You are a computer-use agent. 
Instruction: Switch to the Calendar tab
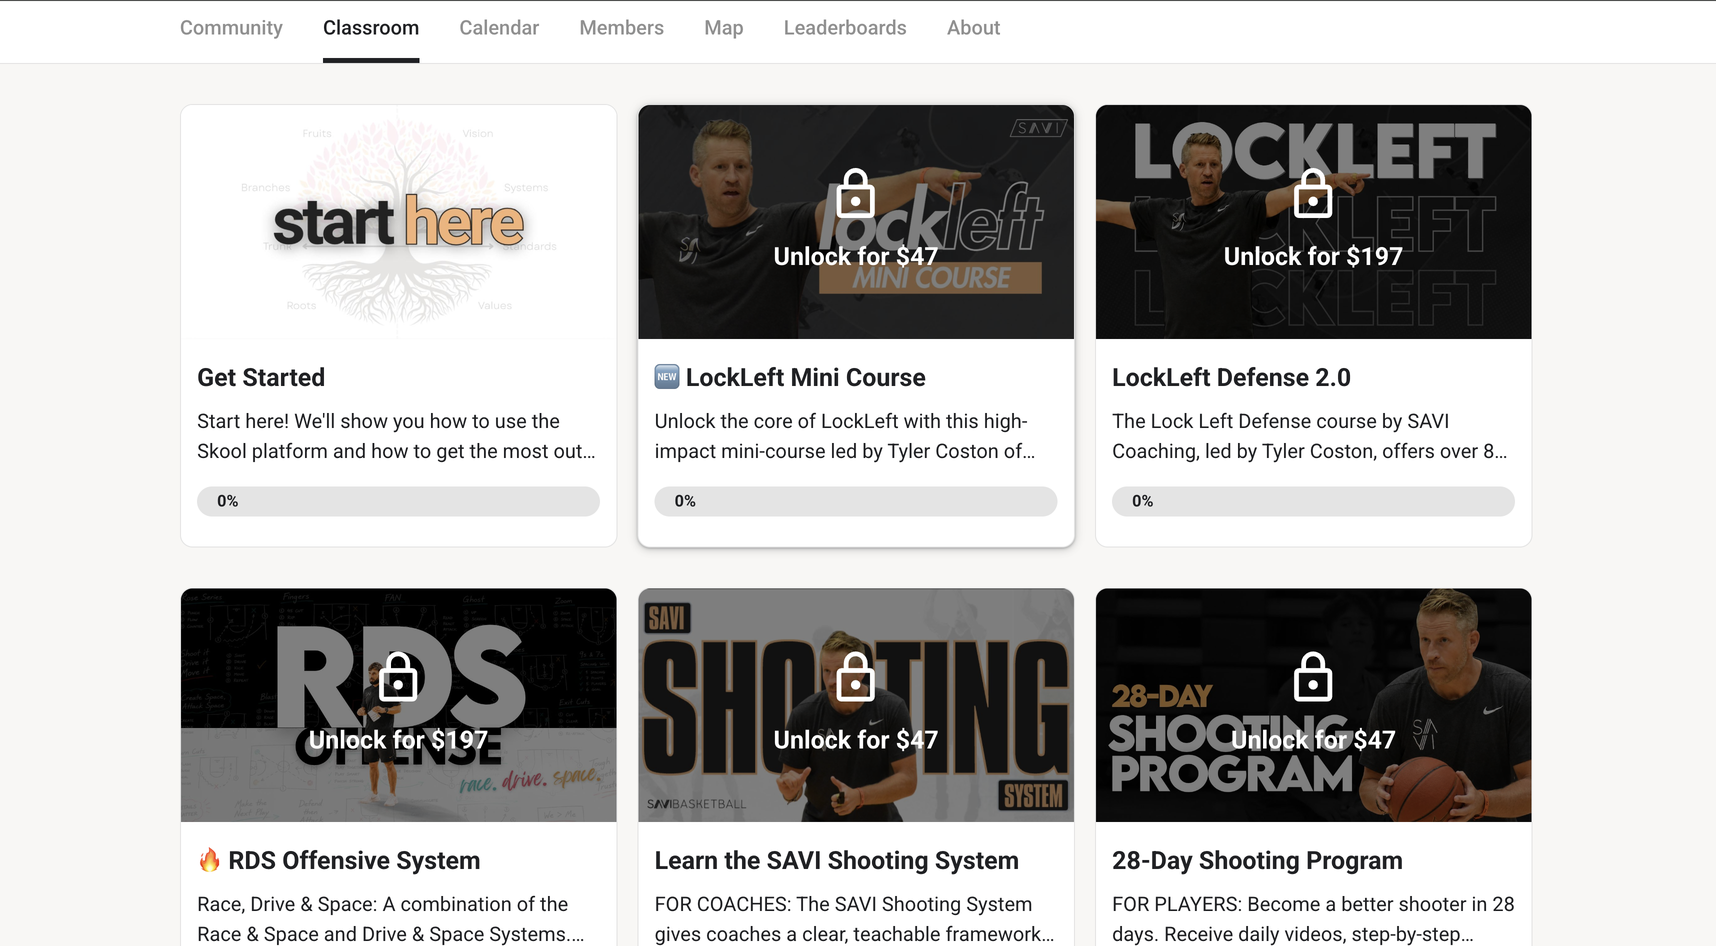click(x=499, y=28)
